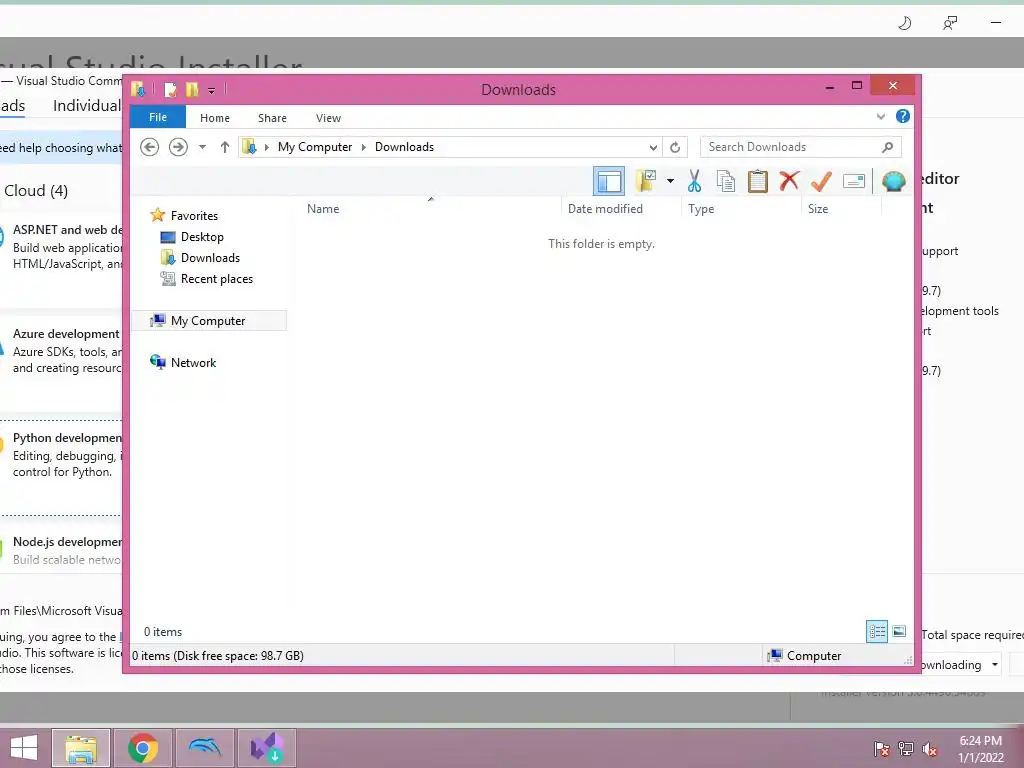Open the Installer downloading options dropdown
1024x768 pixels.
point(995,665)
